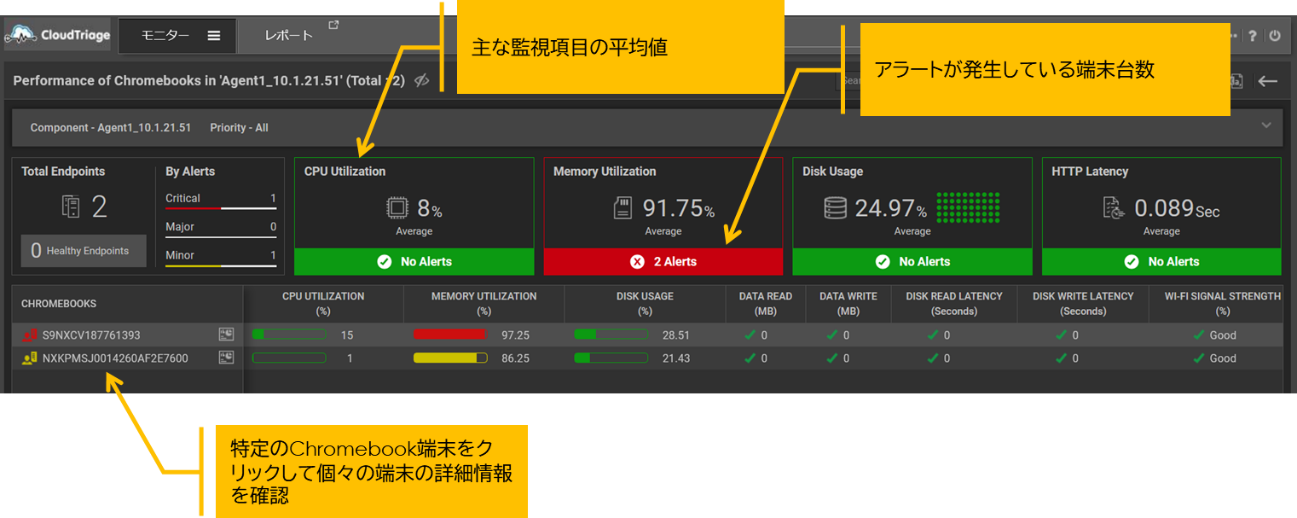The image size is (1297, 518).
Task: Go back using the left arrow icon
Action: click(1268, 81)
